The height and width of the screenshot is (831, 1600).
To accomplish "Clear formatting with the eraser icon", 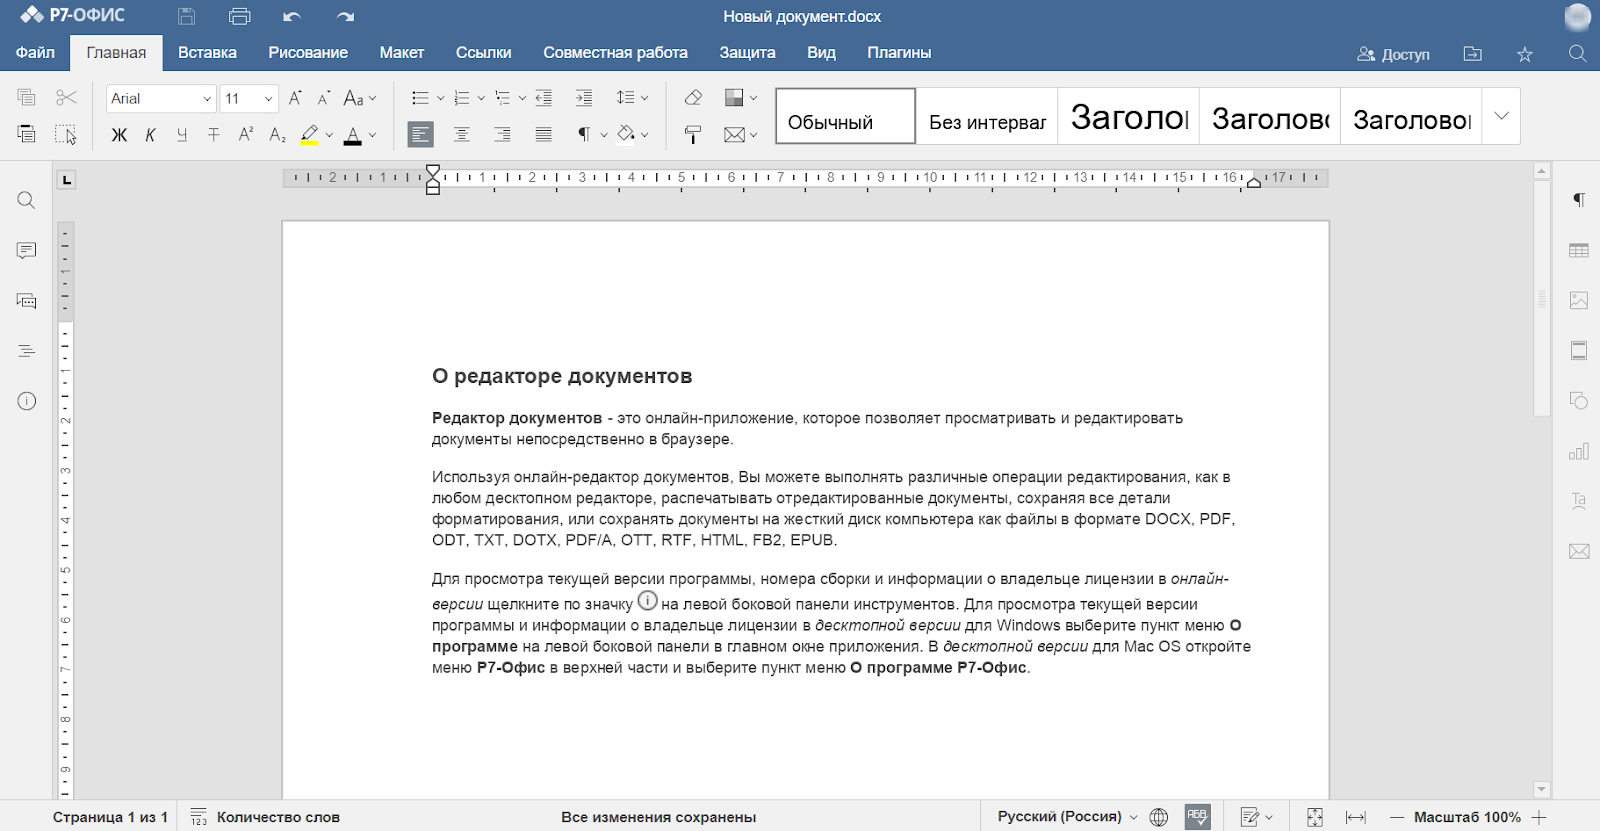I will pos(693,98).
